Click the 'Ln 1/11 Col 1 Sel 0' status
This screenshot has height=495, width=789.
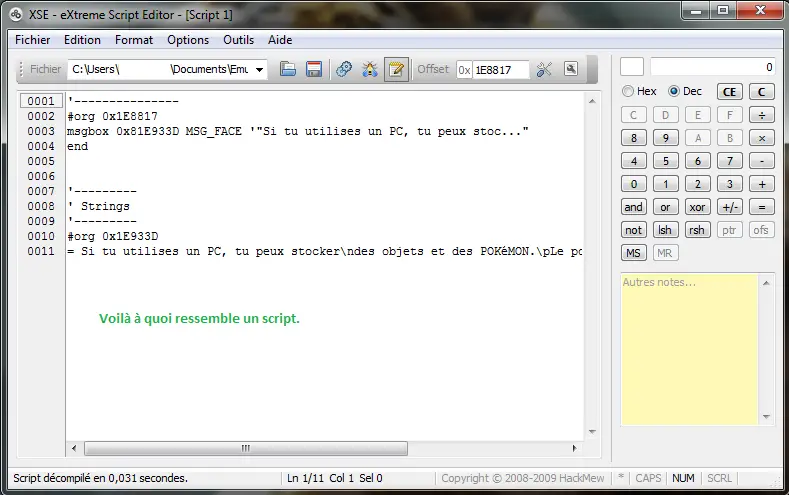pos(335,478)
